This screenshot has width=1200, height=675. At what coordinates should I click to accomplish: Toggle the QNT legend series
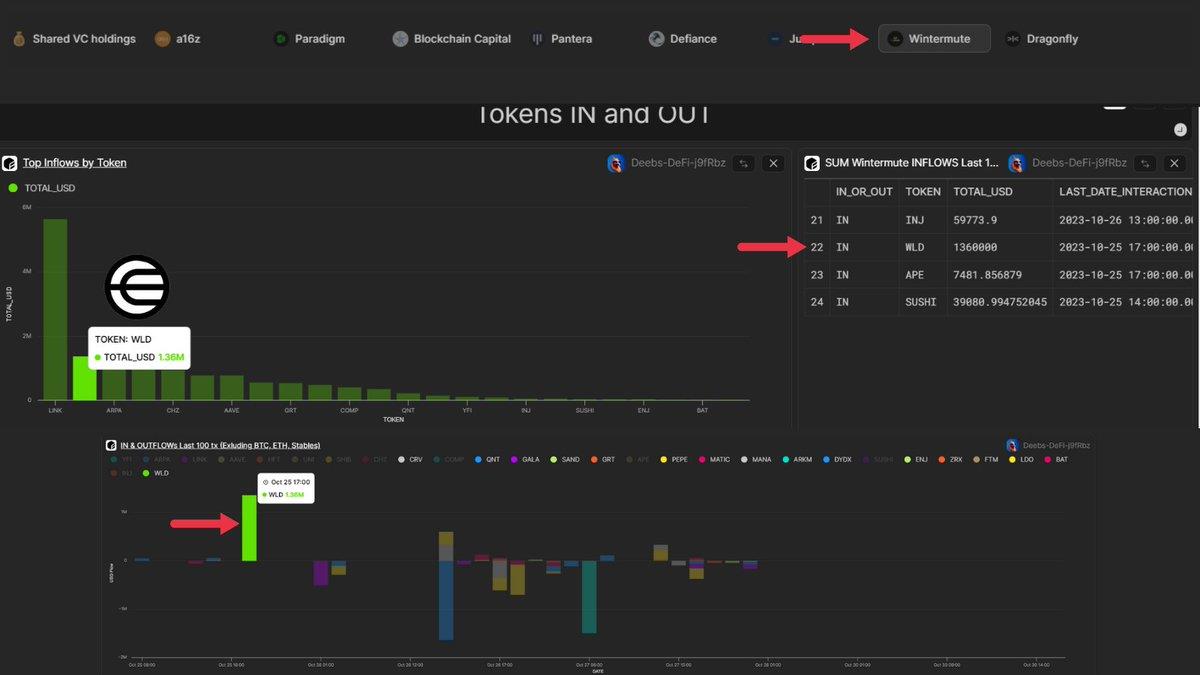tap(487, 459)
